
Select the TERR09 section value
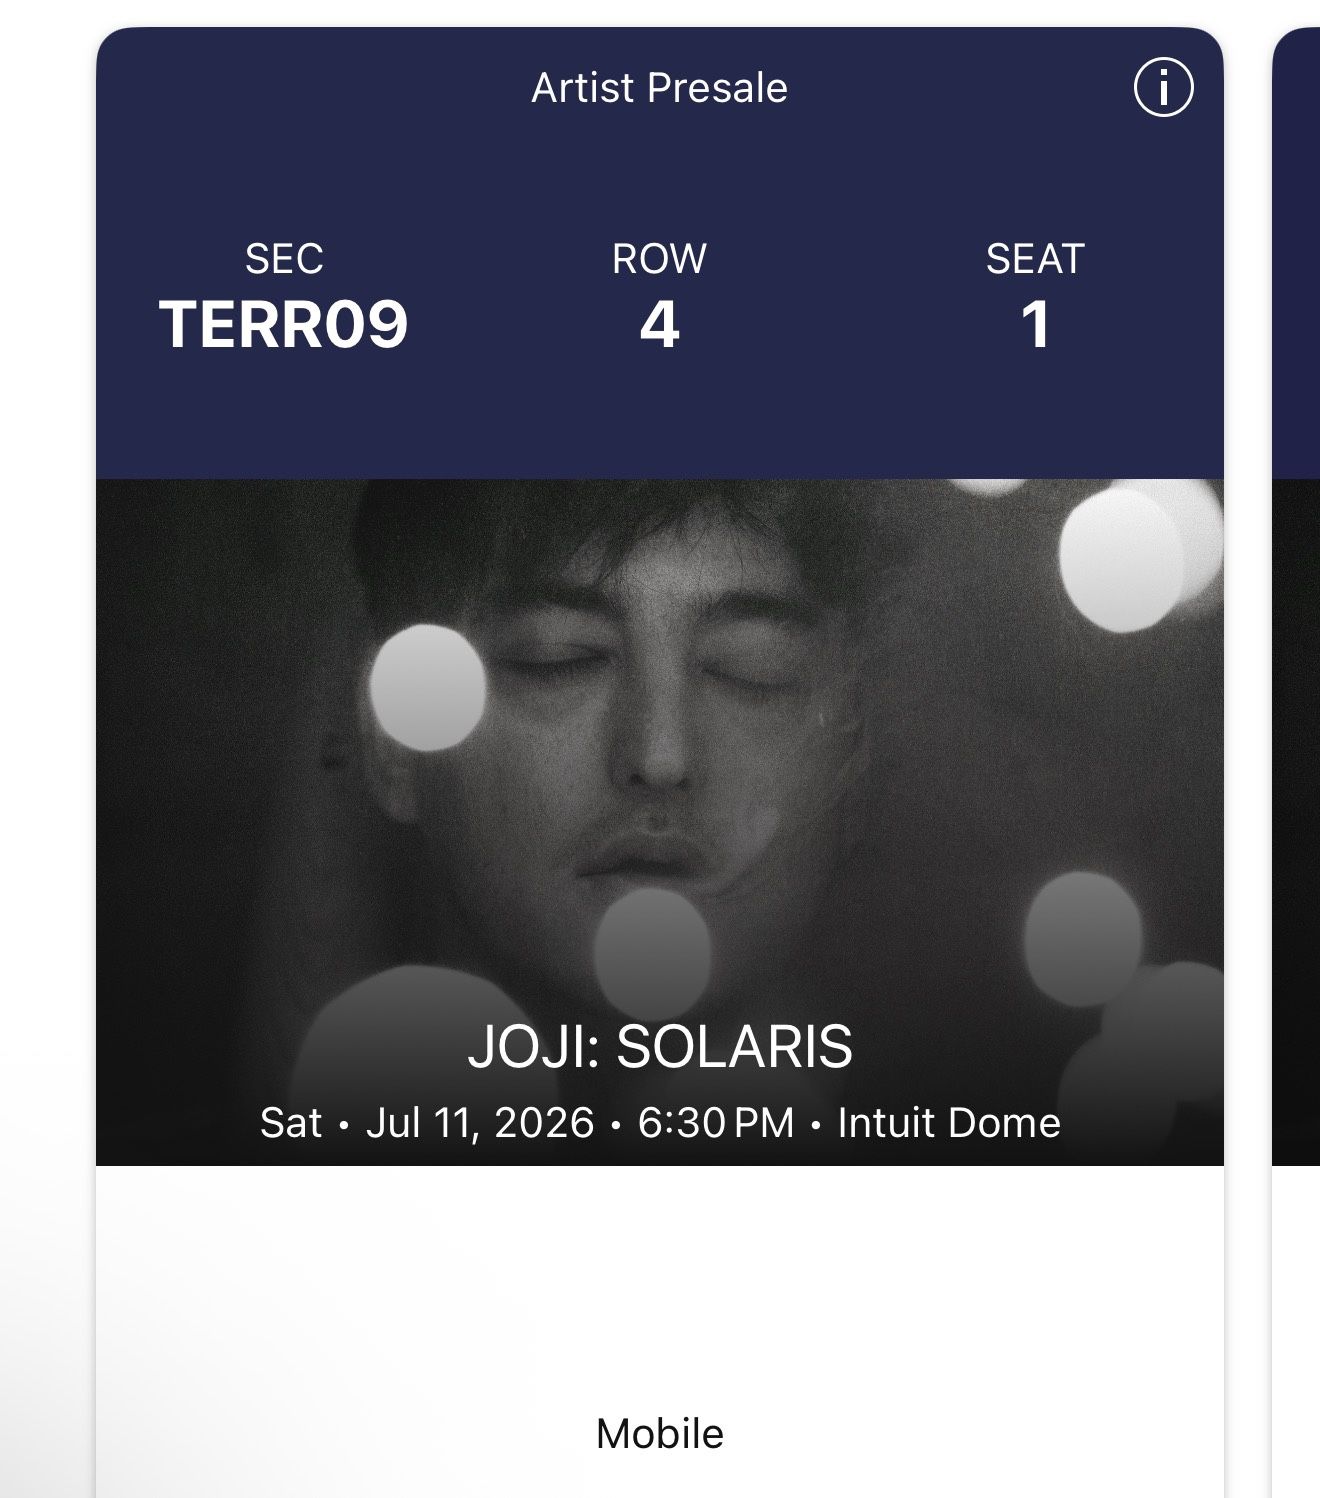click(284, 325)
